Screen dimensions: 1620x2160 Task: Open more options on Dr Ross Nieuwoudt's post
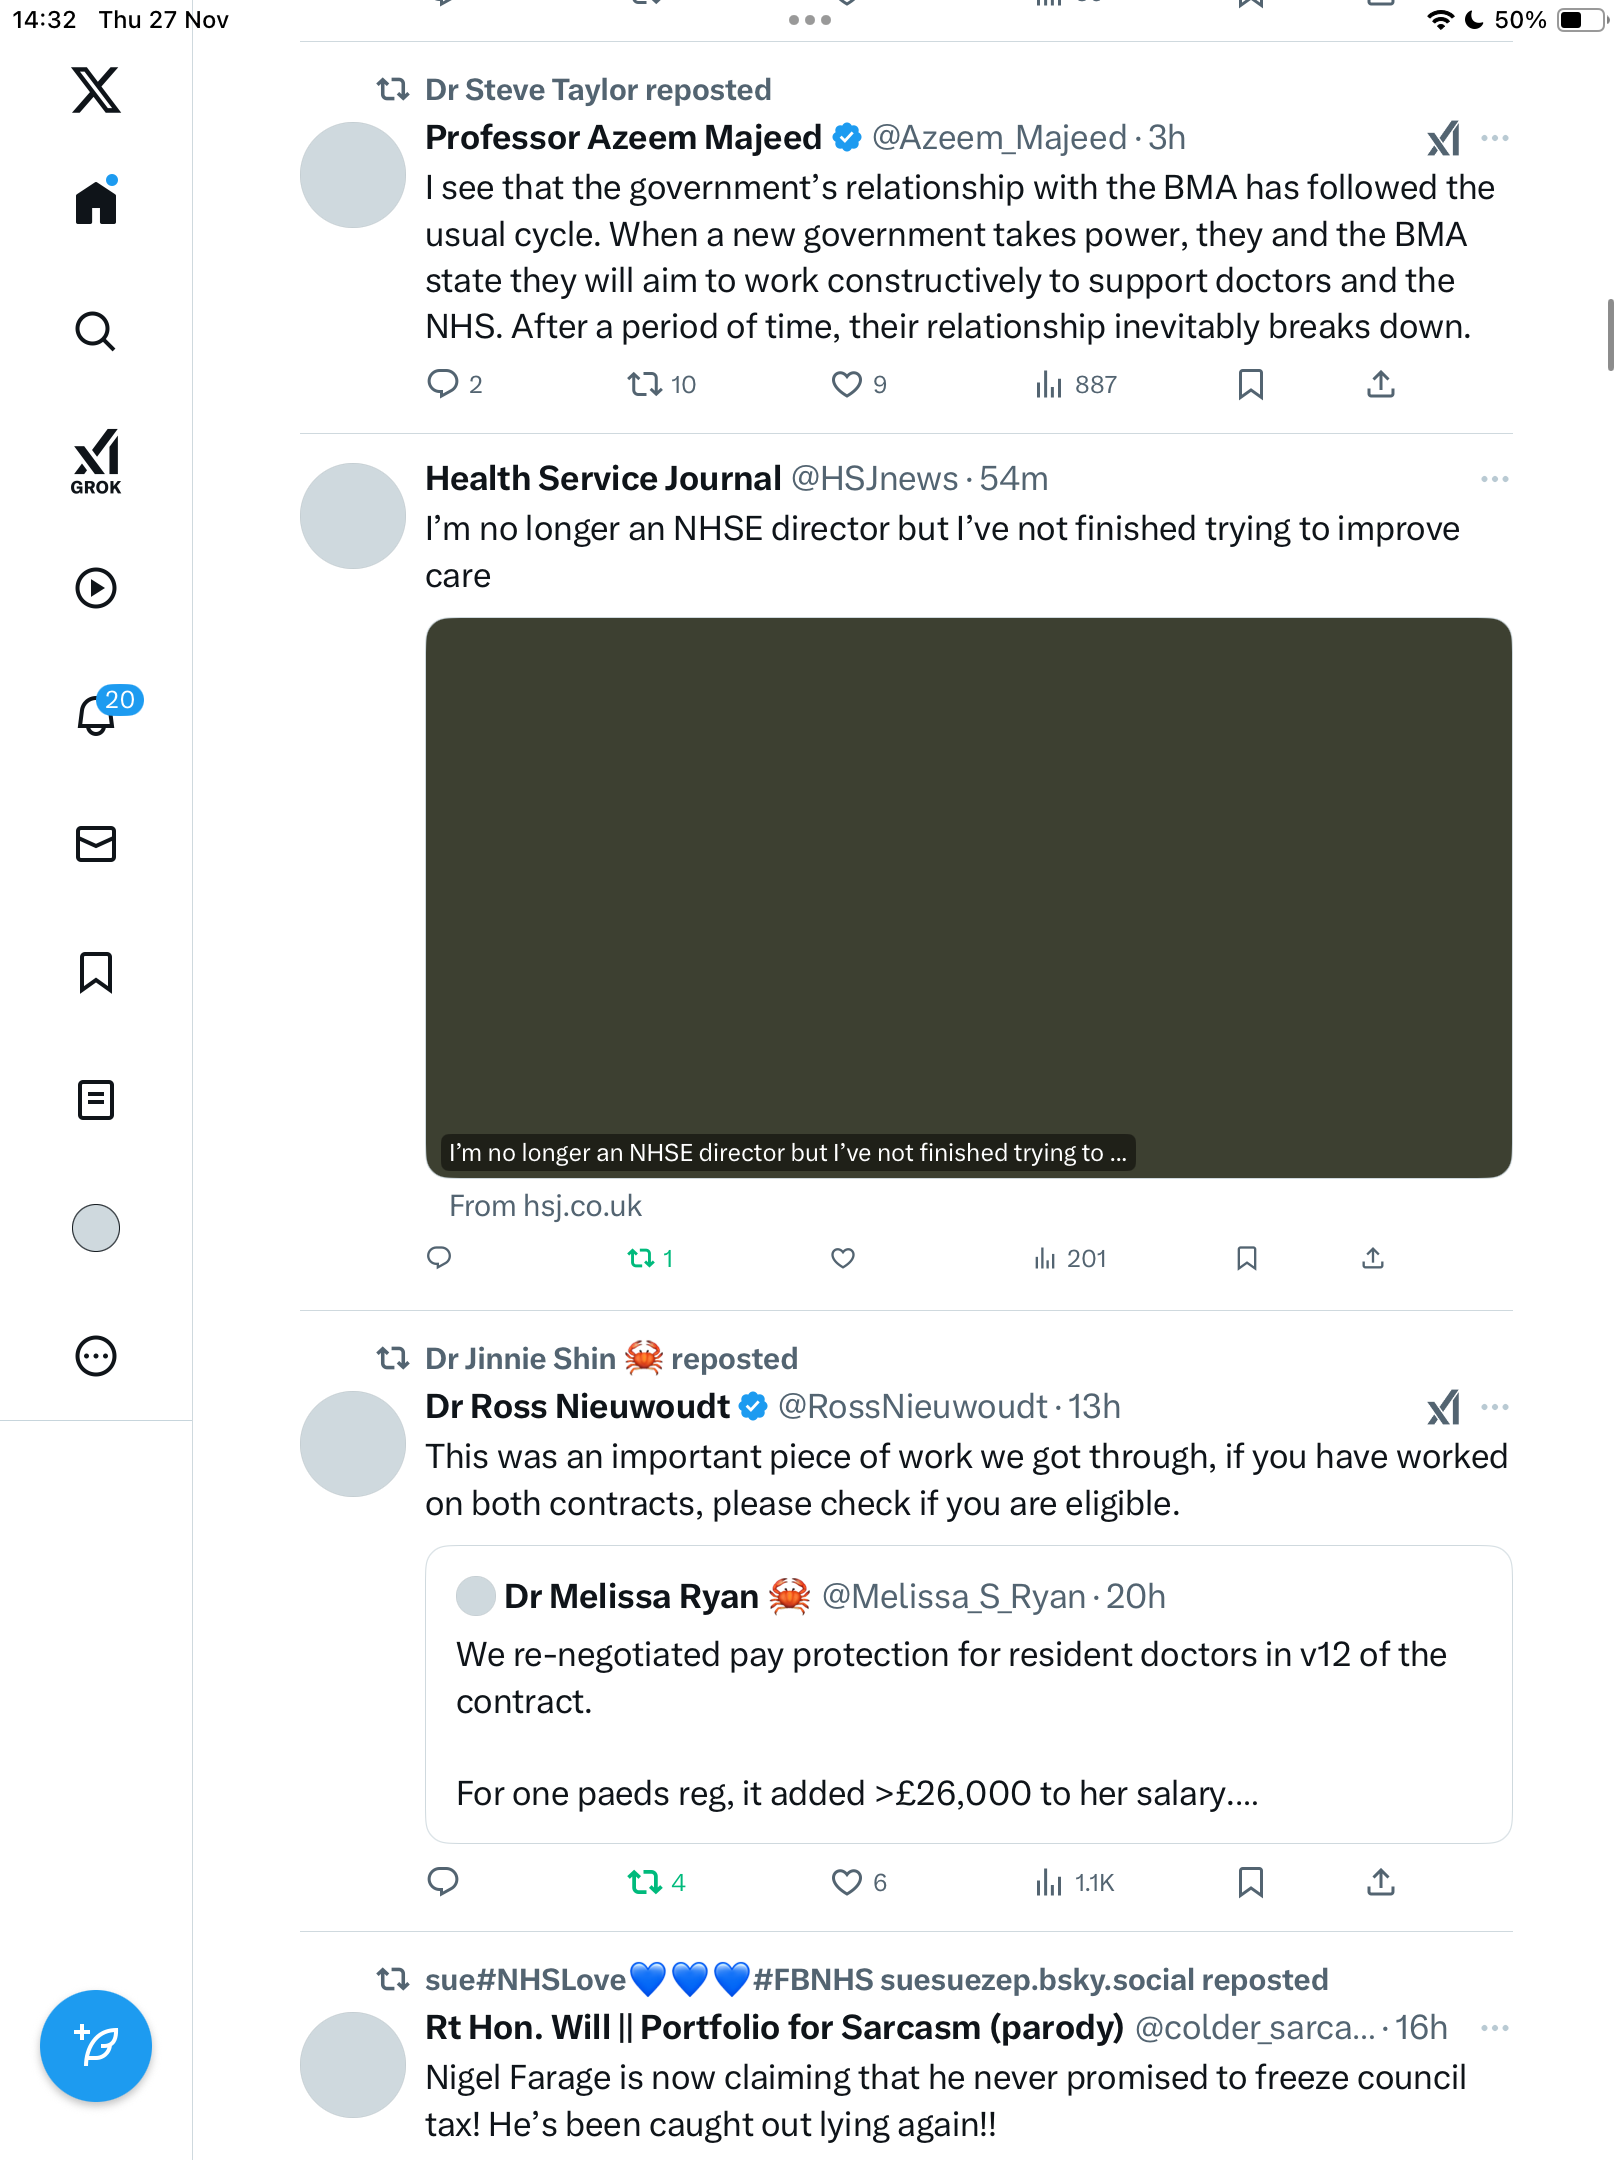1494,1407
